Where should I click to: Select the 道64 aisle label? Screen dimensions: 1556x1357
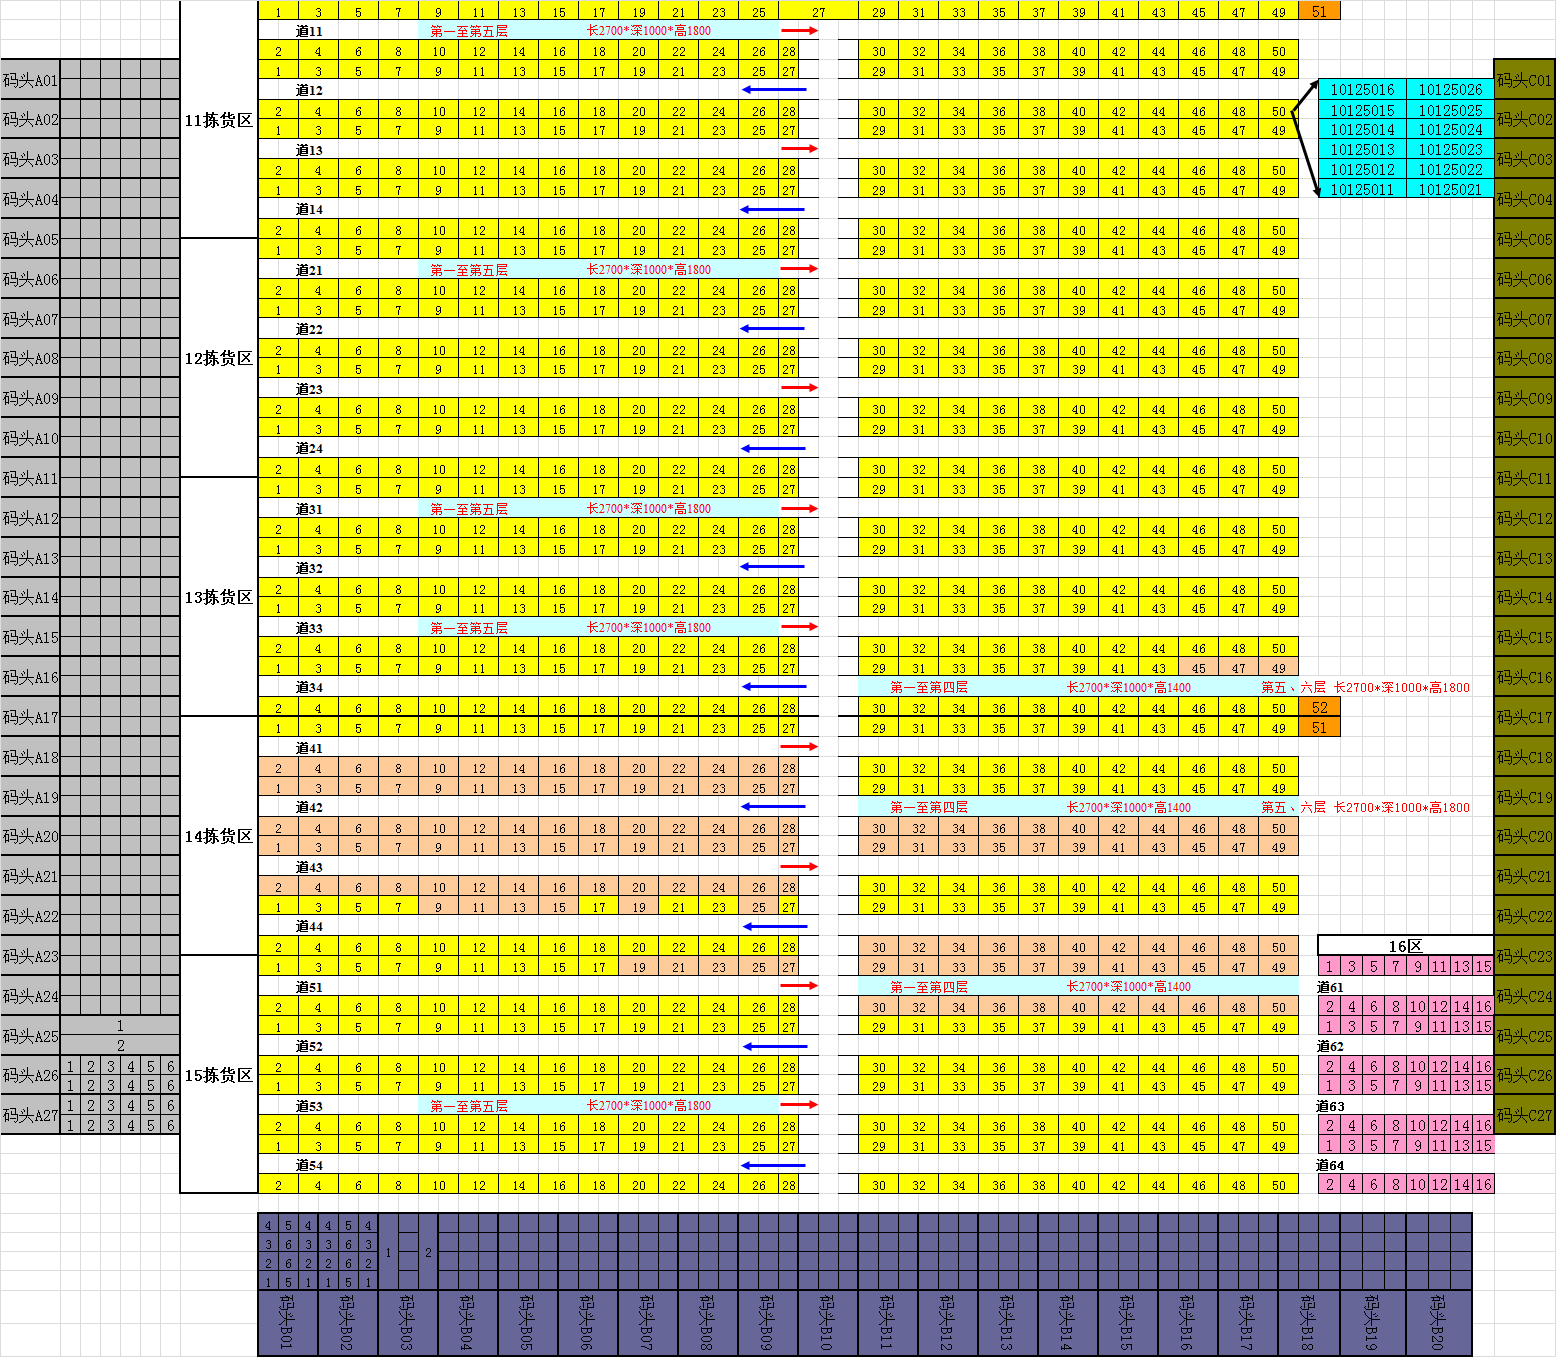[1330, 1166]
